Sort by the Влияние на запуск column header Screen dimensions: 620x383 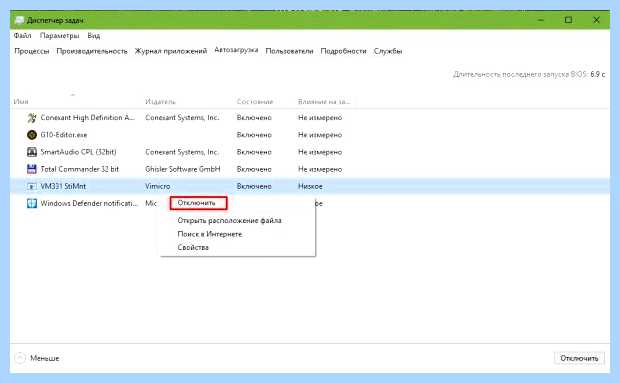pyautogui.click(x=324, y=102)
